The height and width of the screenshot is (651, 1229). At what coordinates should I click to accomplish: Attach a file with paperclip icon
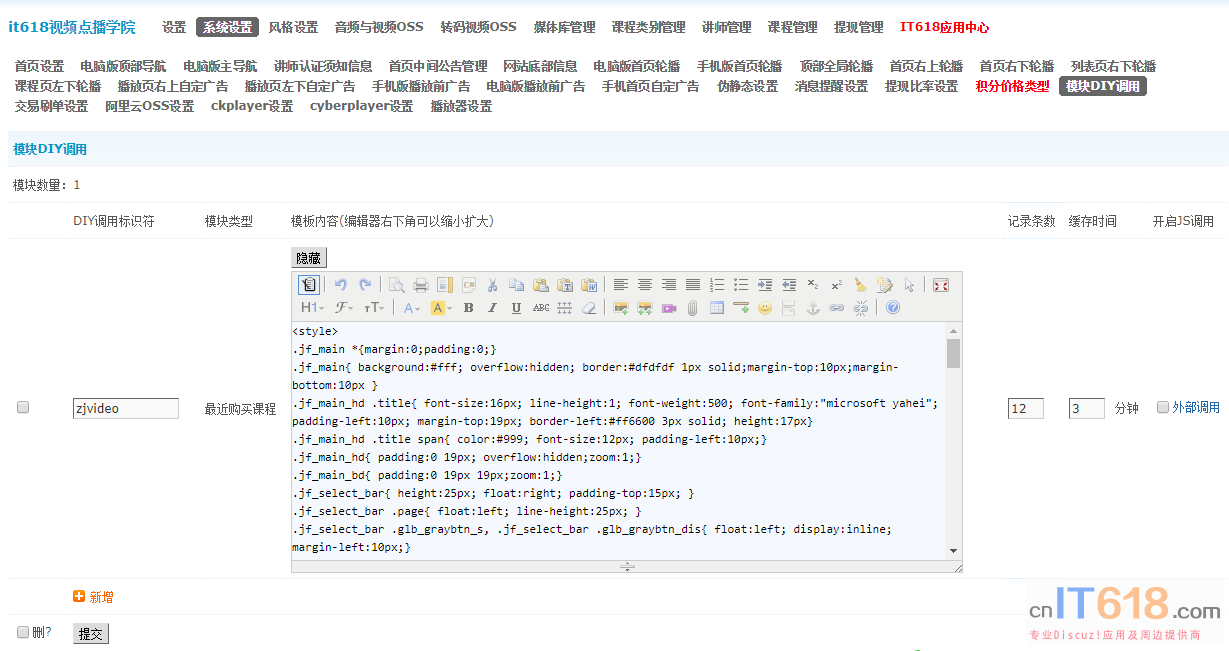(693, 308)
